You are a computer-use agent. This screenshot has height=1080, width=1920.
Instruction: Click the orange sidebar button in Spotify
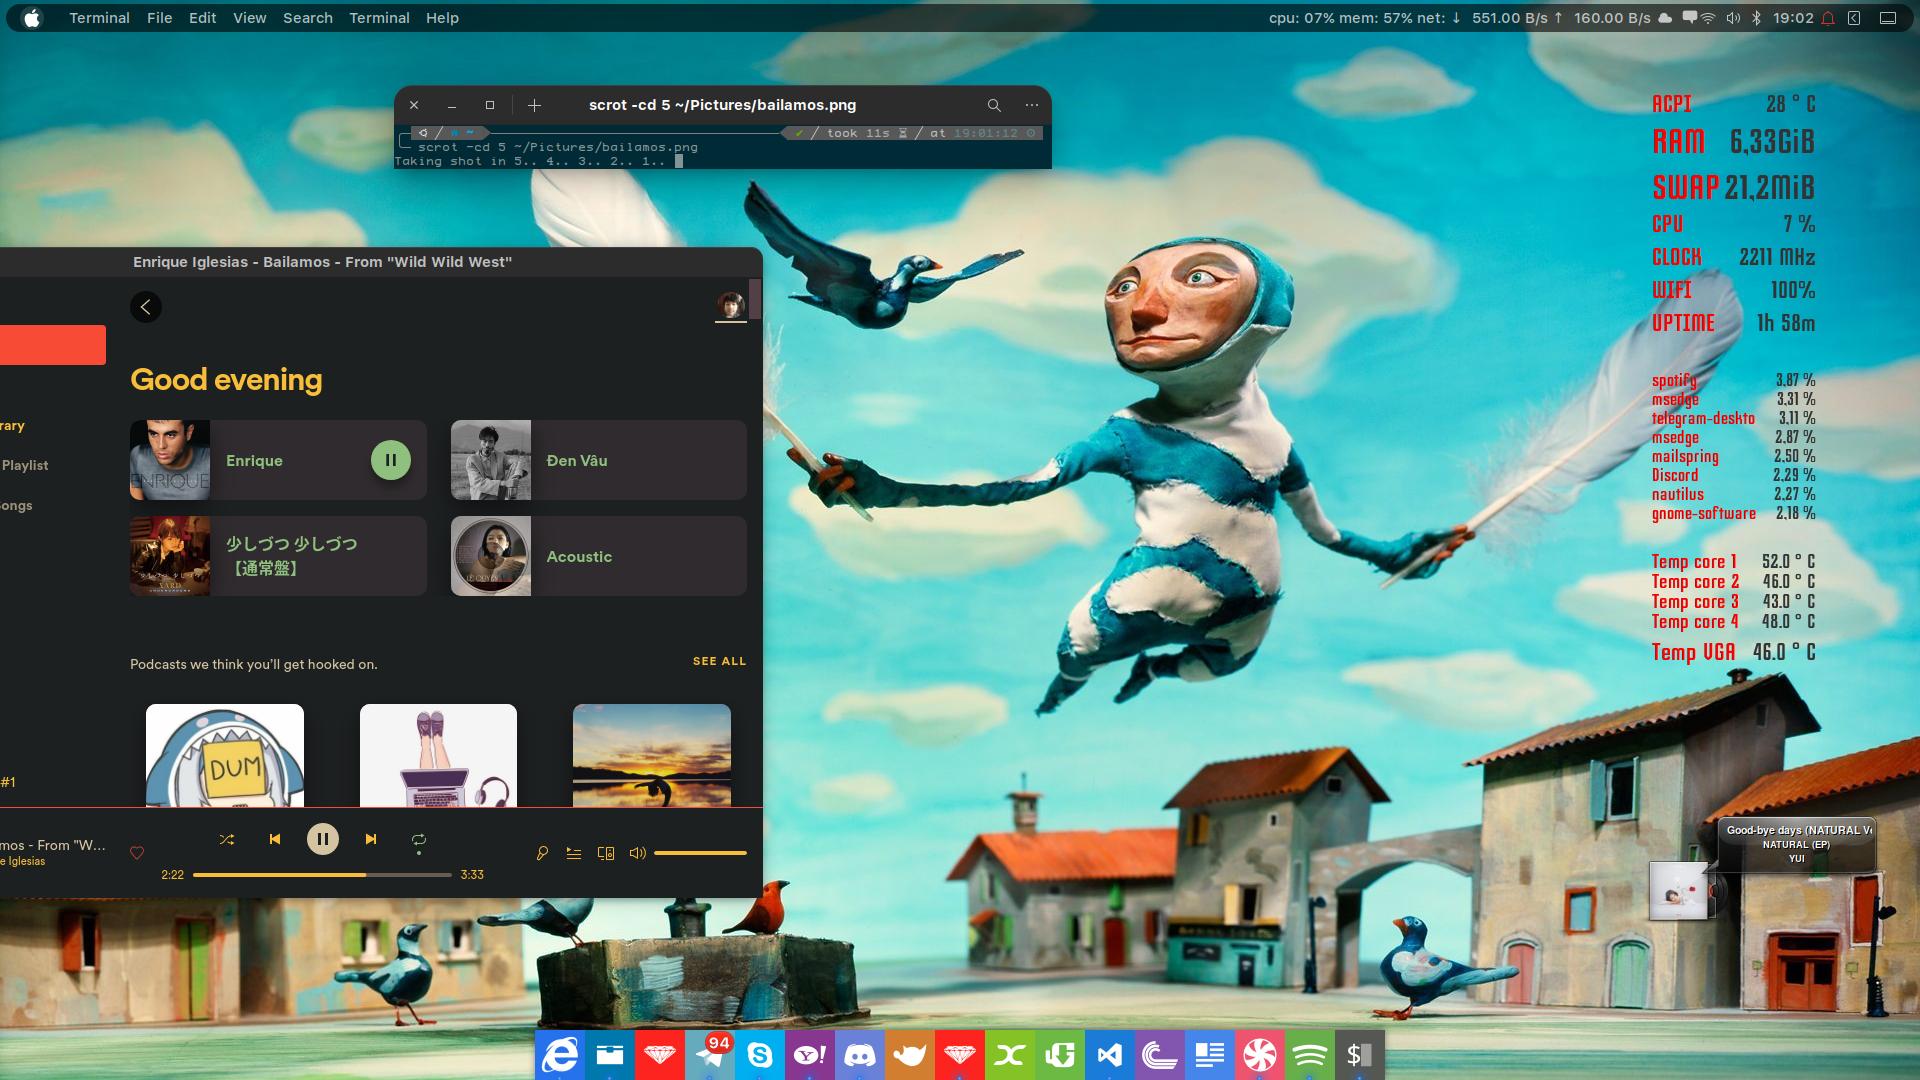(53, 345)
